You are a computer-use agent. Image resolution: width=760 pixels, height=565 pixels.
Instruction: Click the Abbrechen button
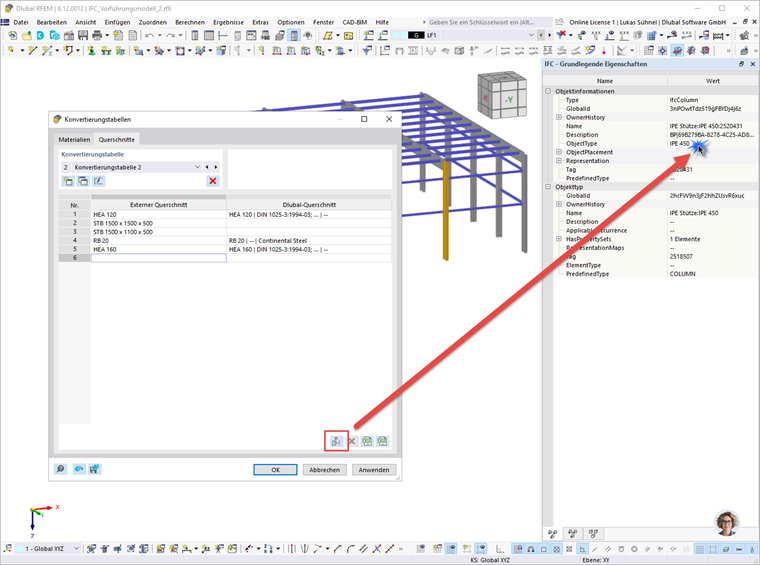click(x=325, y=470)
